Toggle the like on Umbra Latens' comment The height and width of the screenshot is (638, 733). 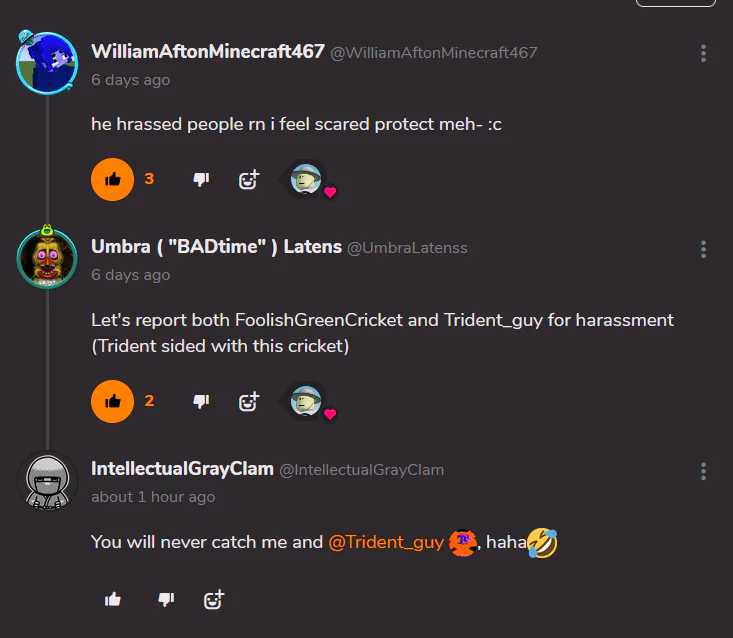(112, 401)
